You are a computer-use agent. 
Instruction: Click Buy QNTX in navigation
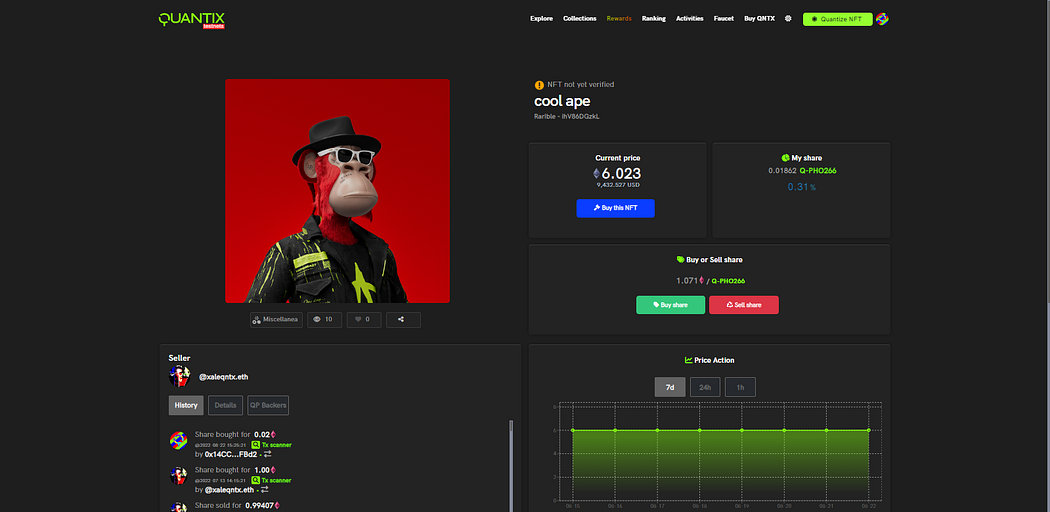759,19
